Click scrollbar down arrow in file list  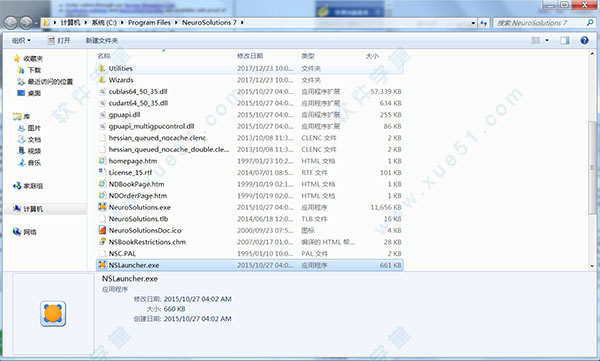(592, 266)
